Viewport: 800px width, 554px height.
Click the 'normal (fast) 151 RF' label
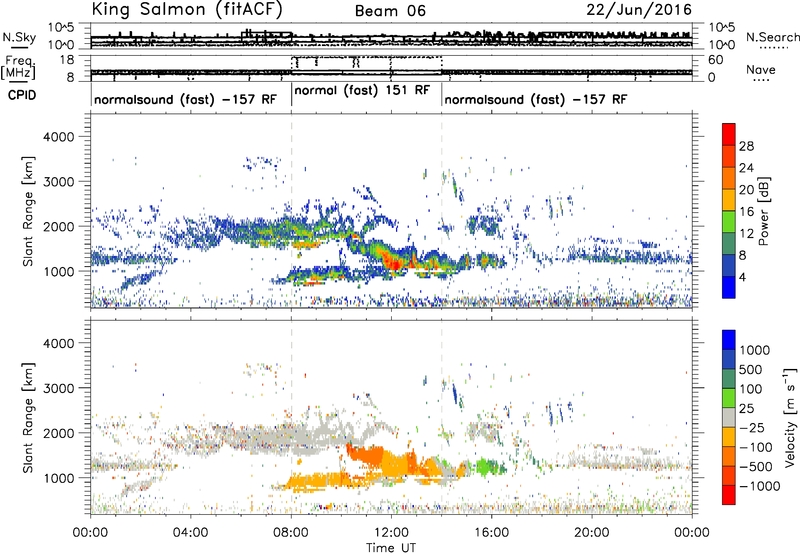[x=362, y=90]
